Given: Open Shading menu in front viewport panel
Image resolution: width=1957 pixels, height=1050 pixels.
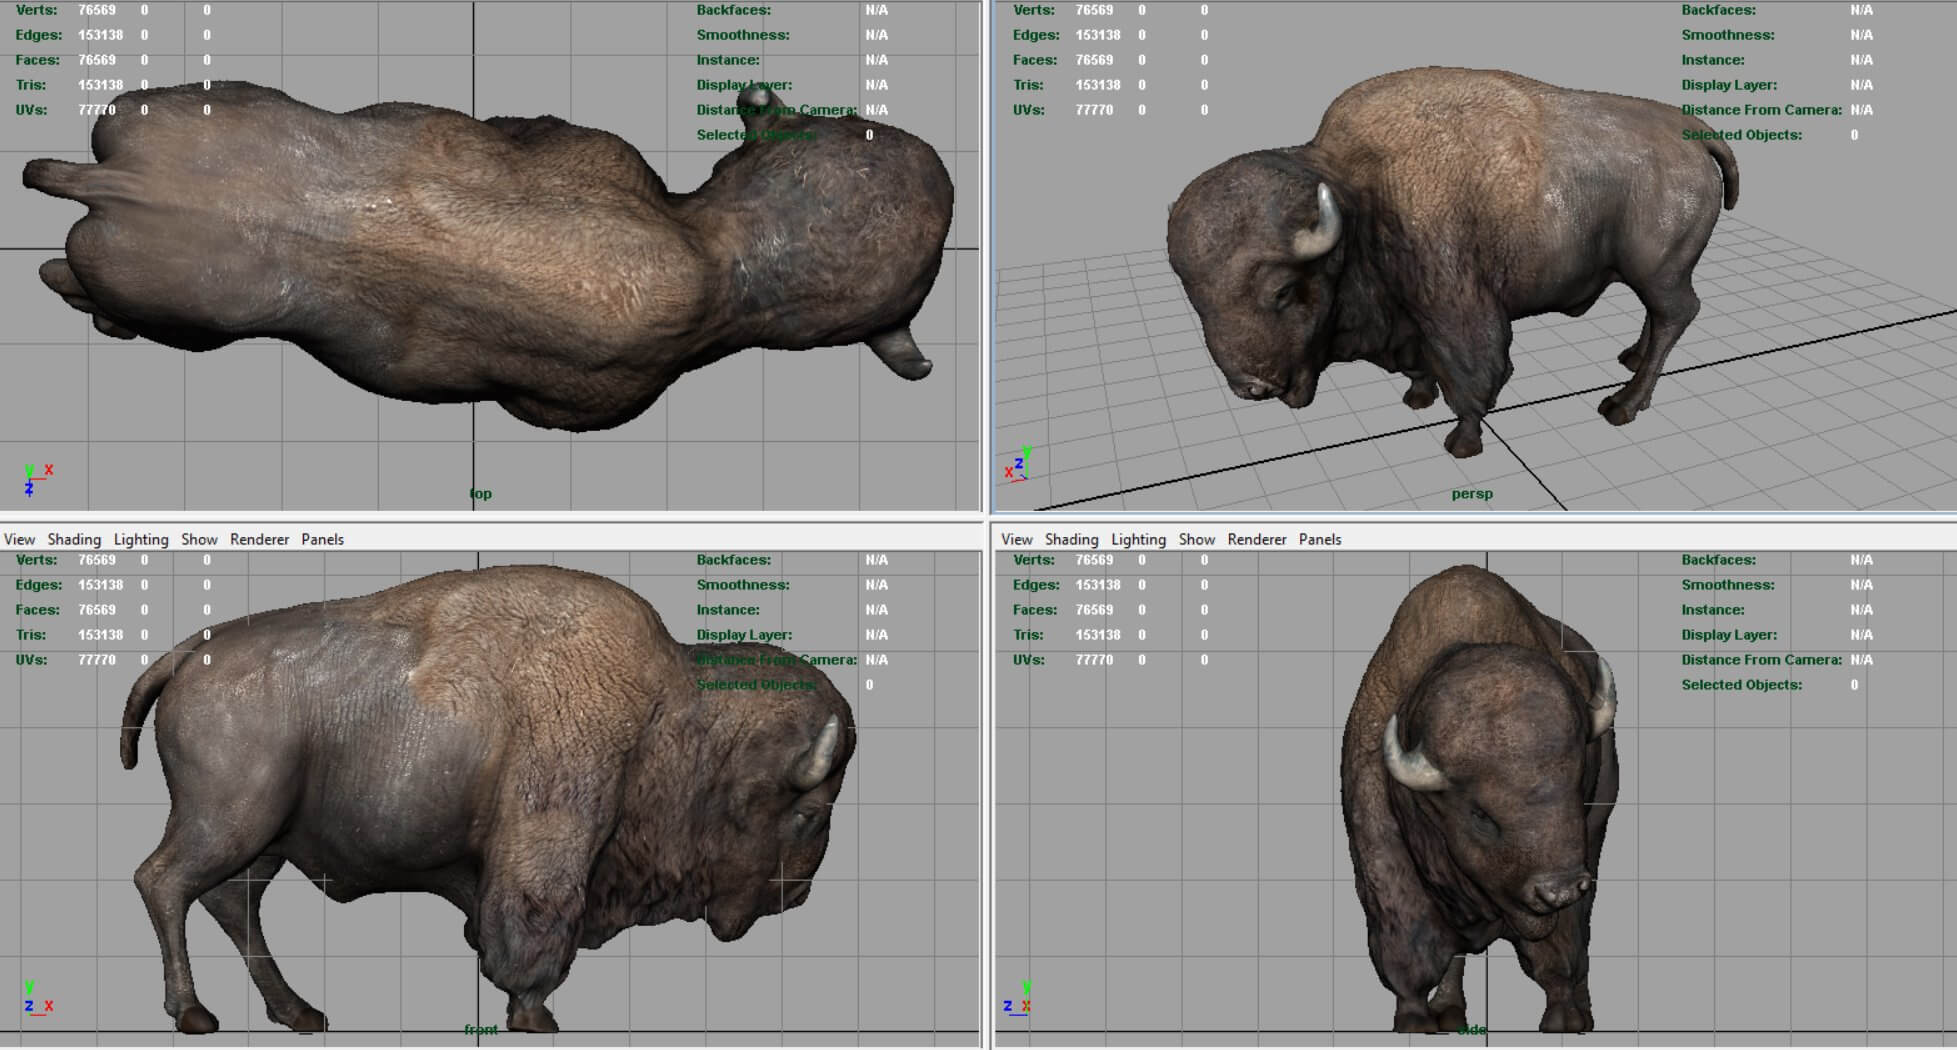Looking at the screenshot, I should [x=74, y=539].
